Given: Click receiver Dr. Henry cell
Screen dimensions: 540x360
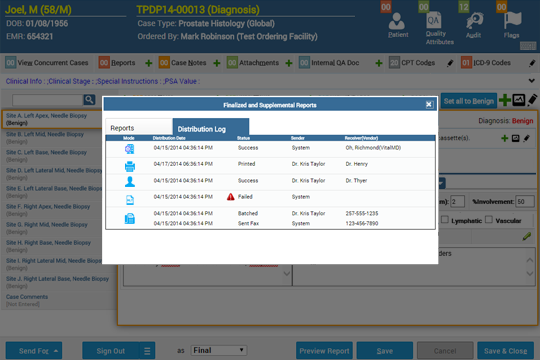Looking at the screenshot, I should (356, 164).
